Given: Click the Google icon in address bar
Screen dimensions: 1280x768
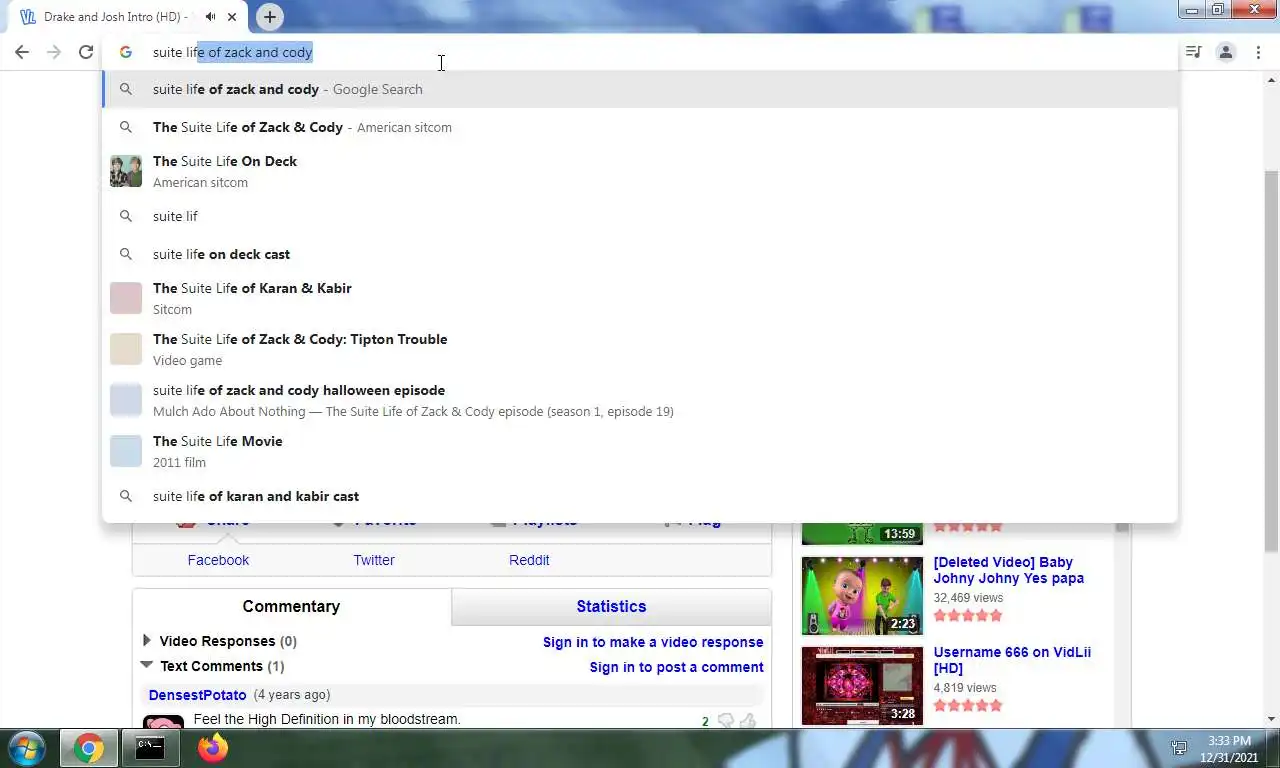Looking at the screenshot, I should pos(126,52).
